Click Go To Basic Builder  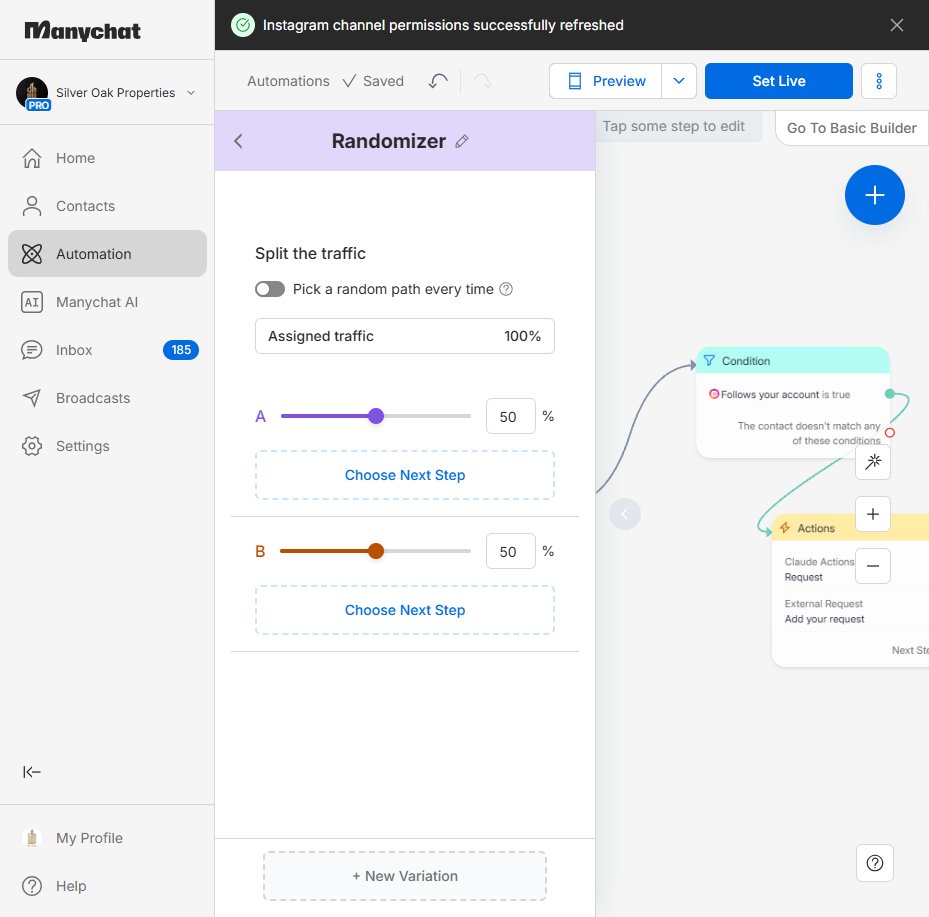(851, 128)
